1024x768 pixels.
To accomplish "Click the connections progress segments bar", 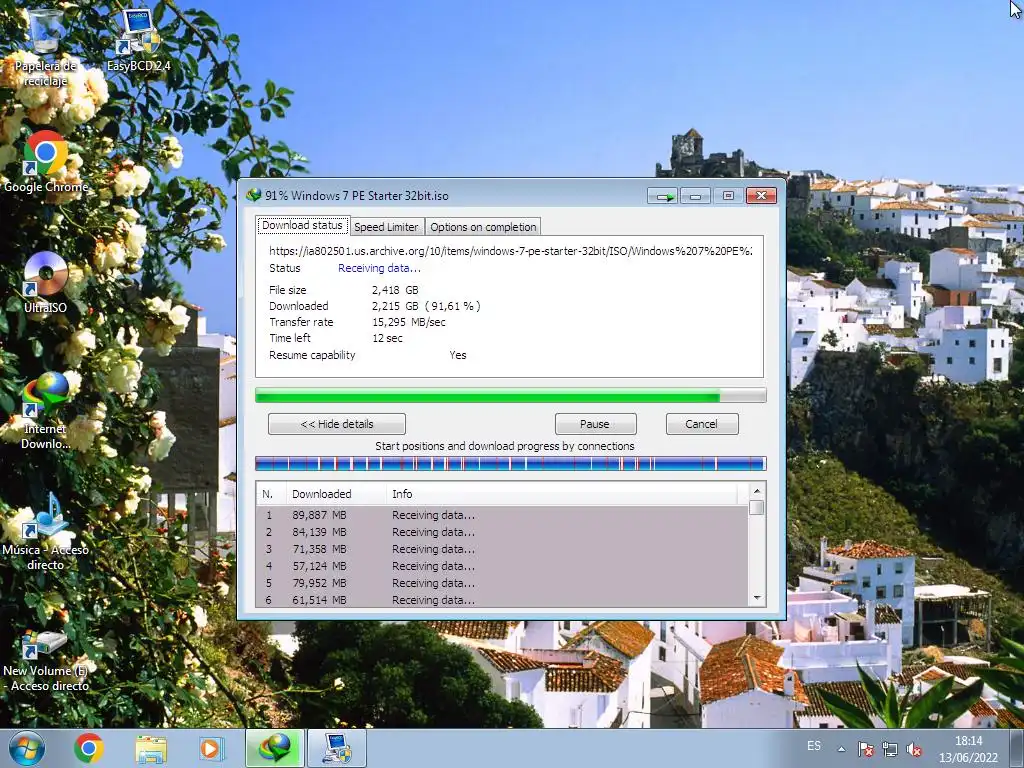I will pyautogui.click(x=511, y=464).
